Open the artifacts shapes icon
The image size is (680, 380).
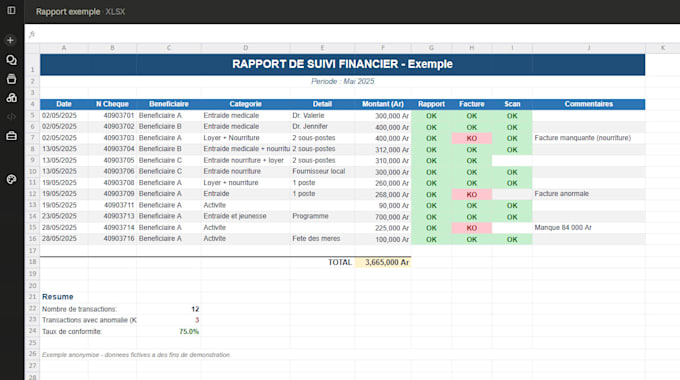click(x=11, y=98)
